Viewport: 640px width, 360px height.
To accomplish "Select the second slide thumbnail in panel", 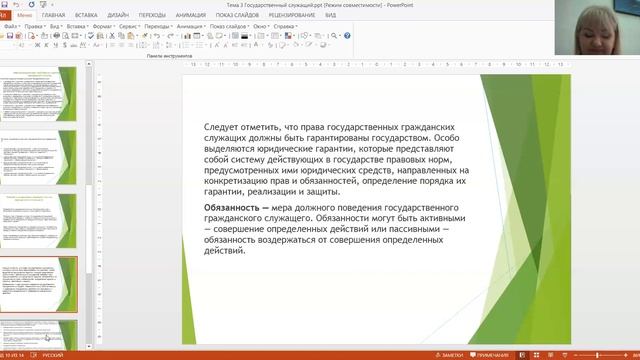I will coord(38,158).
